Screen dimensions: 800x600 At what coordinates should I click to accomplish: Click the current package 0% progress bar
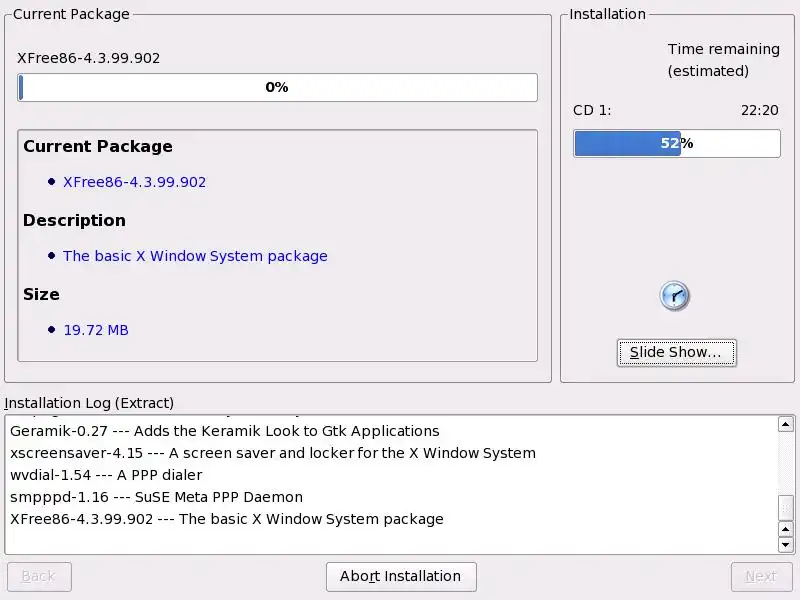click(277, 87)
